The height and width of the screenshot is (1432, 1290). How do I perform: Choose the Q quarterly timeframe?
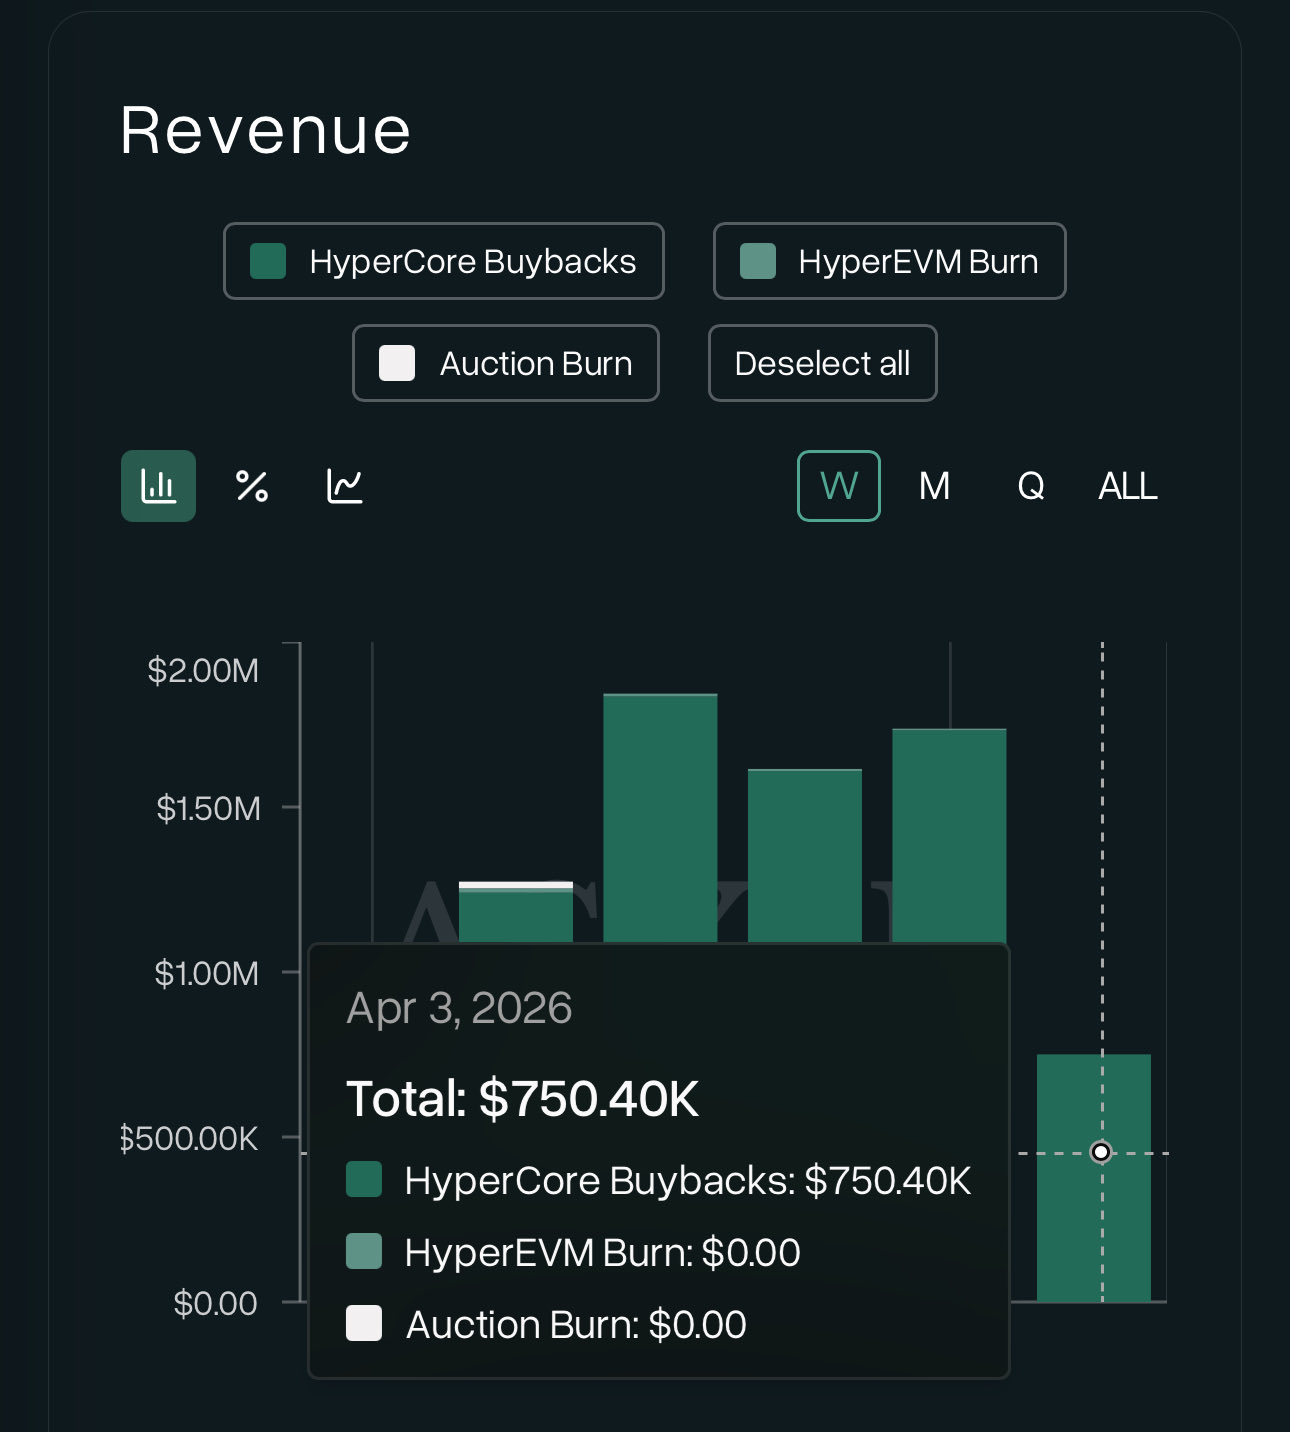point(1030,486)
